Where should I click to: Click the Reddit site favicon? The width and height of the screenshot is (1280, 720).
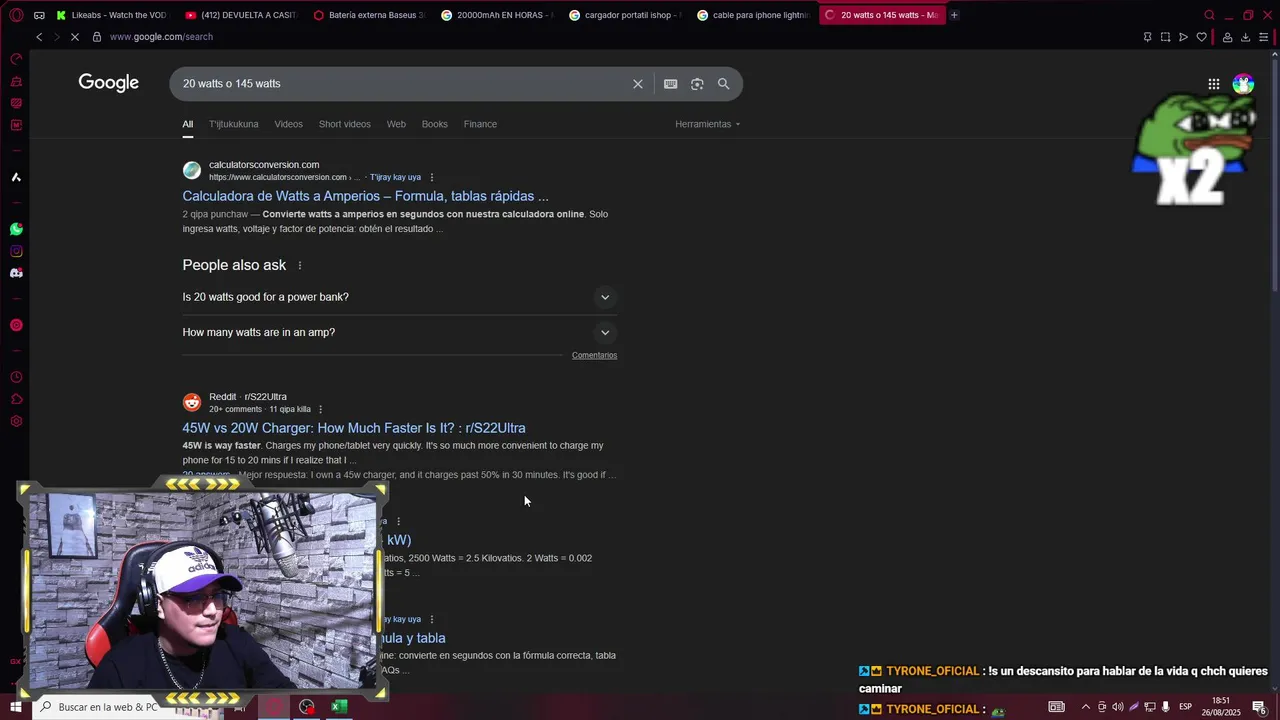pos(192,402)
